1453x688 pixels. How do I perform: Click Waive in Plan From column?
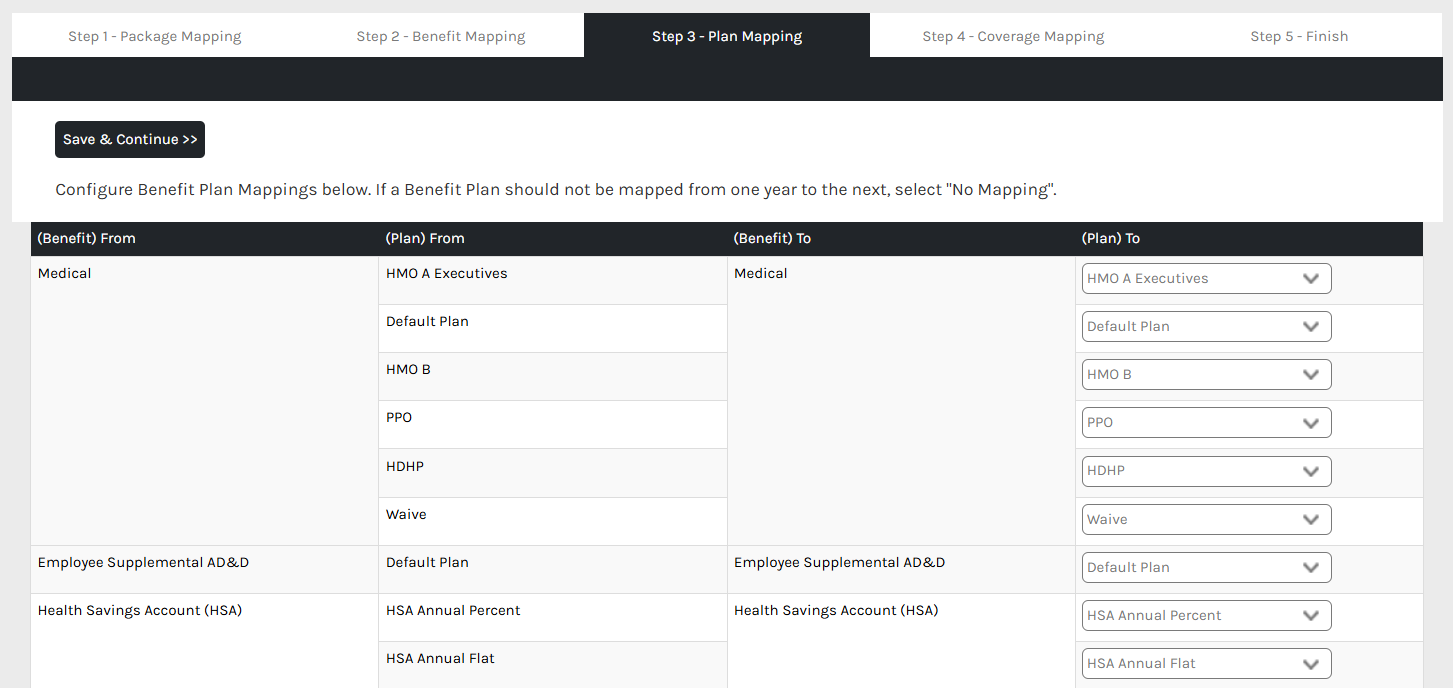click(406, 514)
